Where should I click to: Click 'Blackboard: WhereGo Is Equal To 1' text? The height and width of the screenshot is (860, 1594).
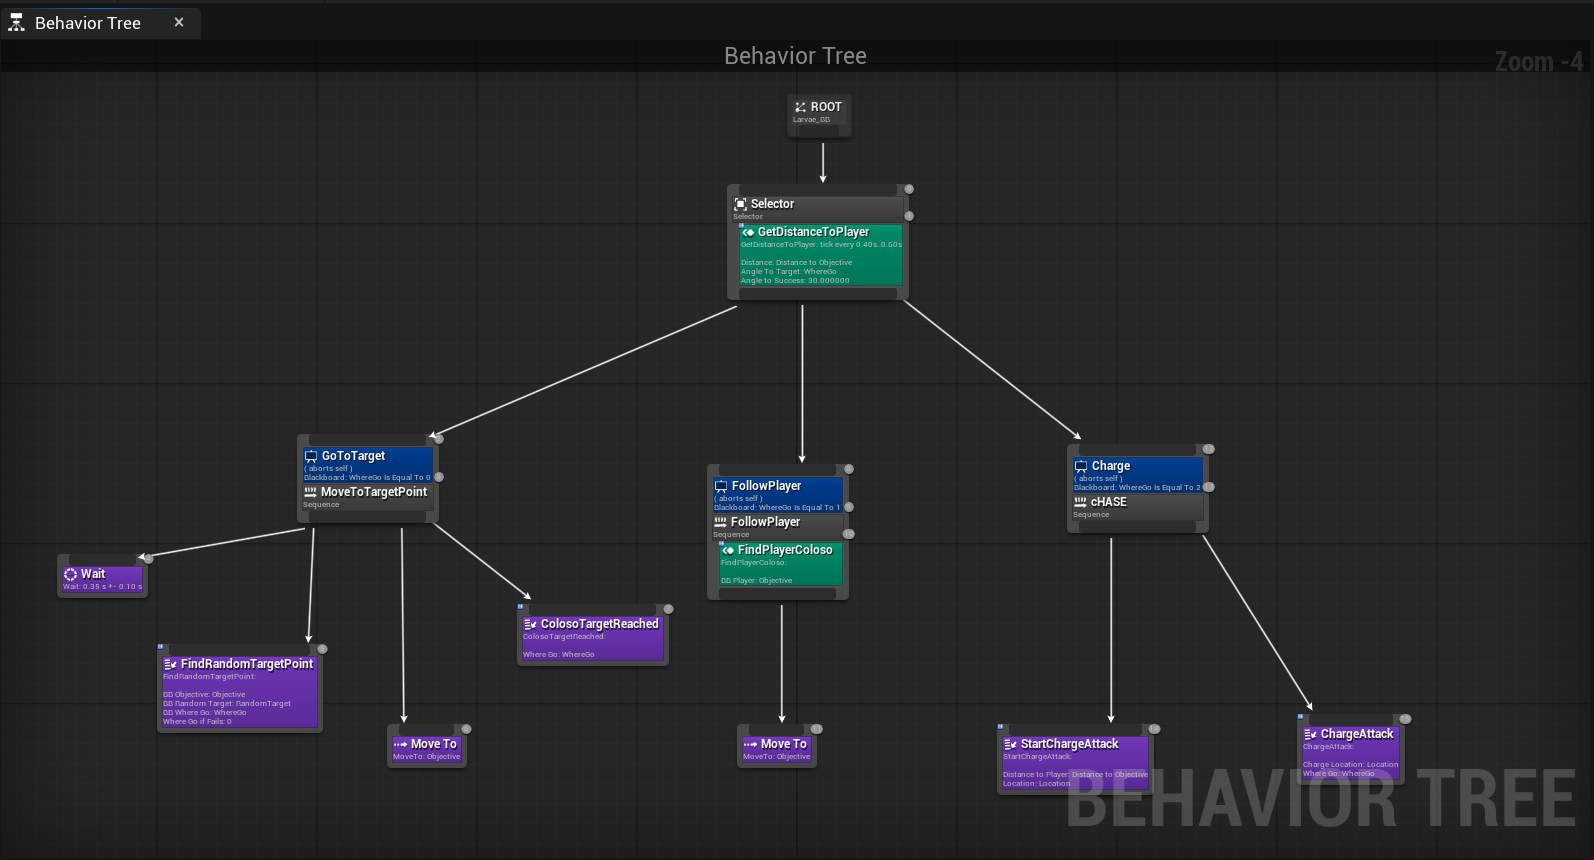pos(777,508)
